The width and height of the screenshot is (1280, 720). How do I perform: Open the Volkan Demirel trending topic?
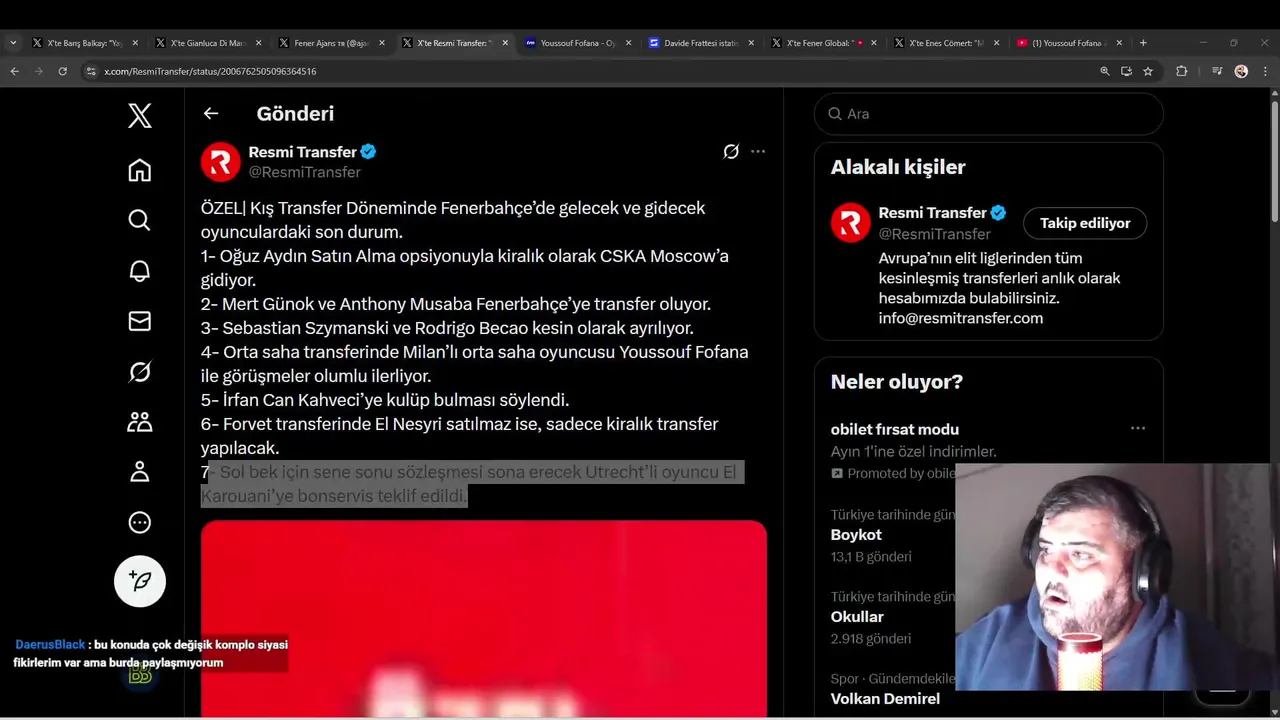[885, 699]
